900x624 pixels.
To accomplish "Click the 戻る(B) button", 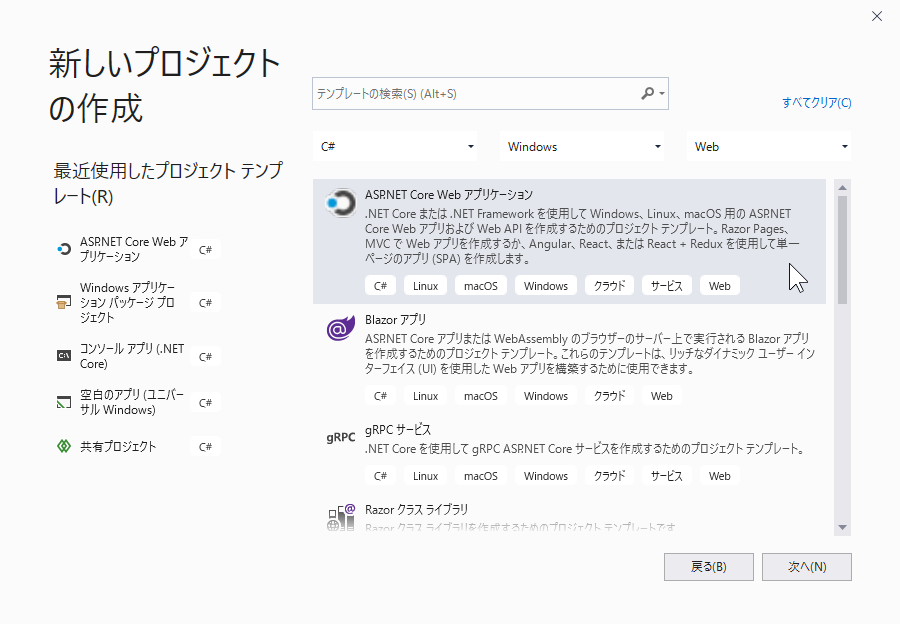I will click(709, 567).
